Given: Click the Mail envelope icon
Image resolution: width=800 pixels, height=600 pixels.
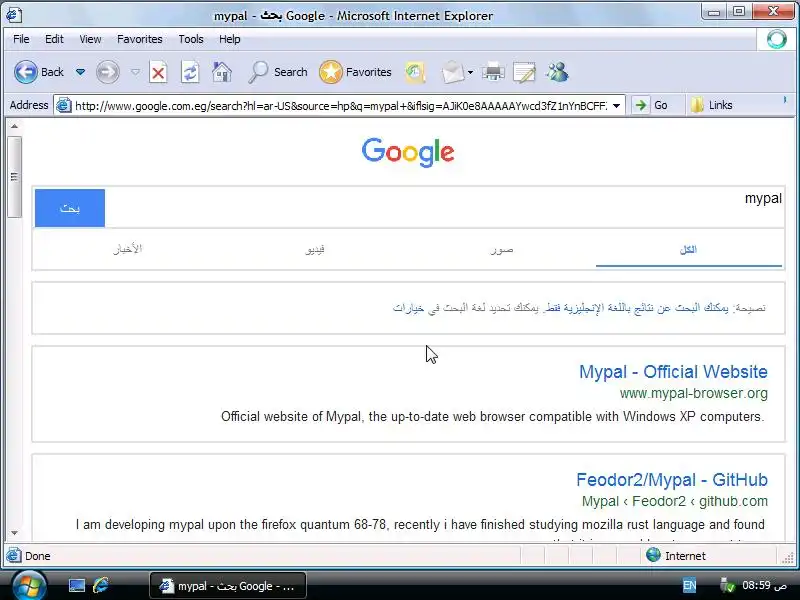Looking at the screenshot, I should [x=453, y=72].
